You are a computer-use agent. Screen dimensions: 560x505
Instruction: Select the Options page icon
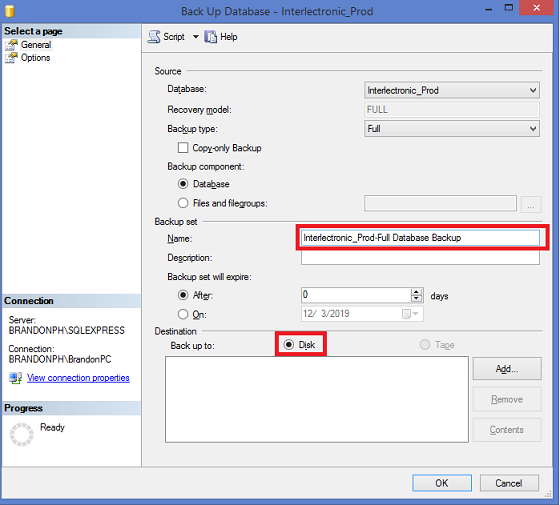pos(11,58)
